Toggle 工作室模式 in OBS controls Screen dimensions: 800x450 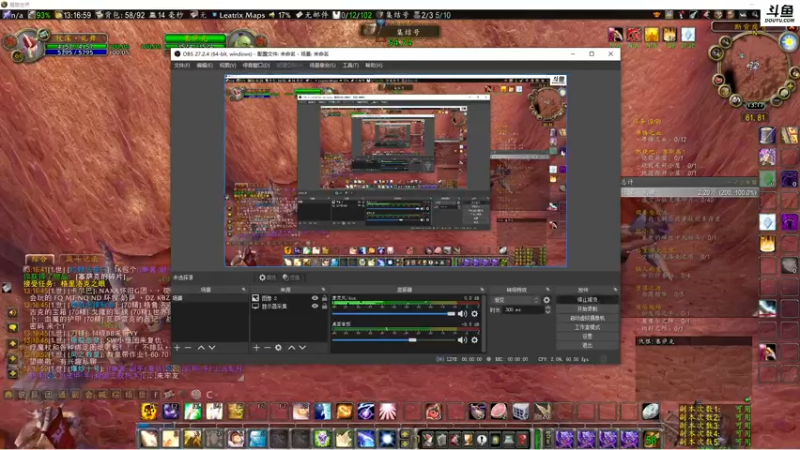point(587,327)
